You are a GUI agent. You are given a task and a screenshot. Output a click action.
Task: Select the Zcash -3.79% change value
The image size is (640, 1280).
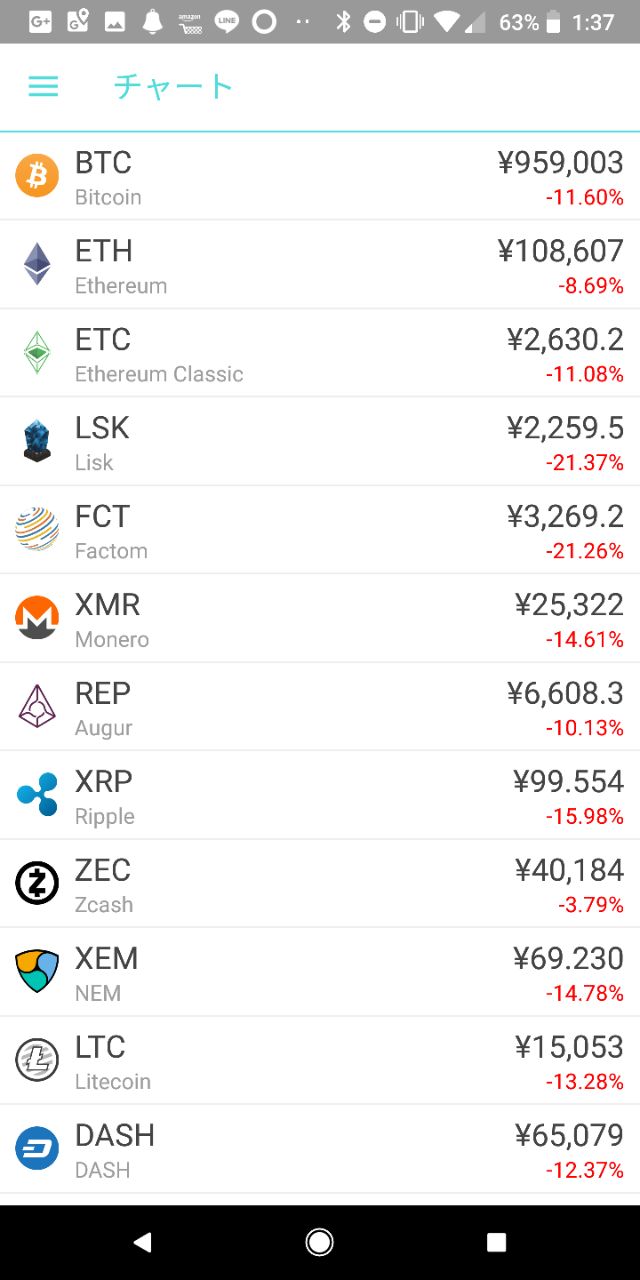click(x=590, y=905)
